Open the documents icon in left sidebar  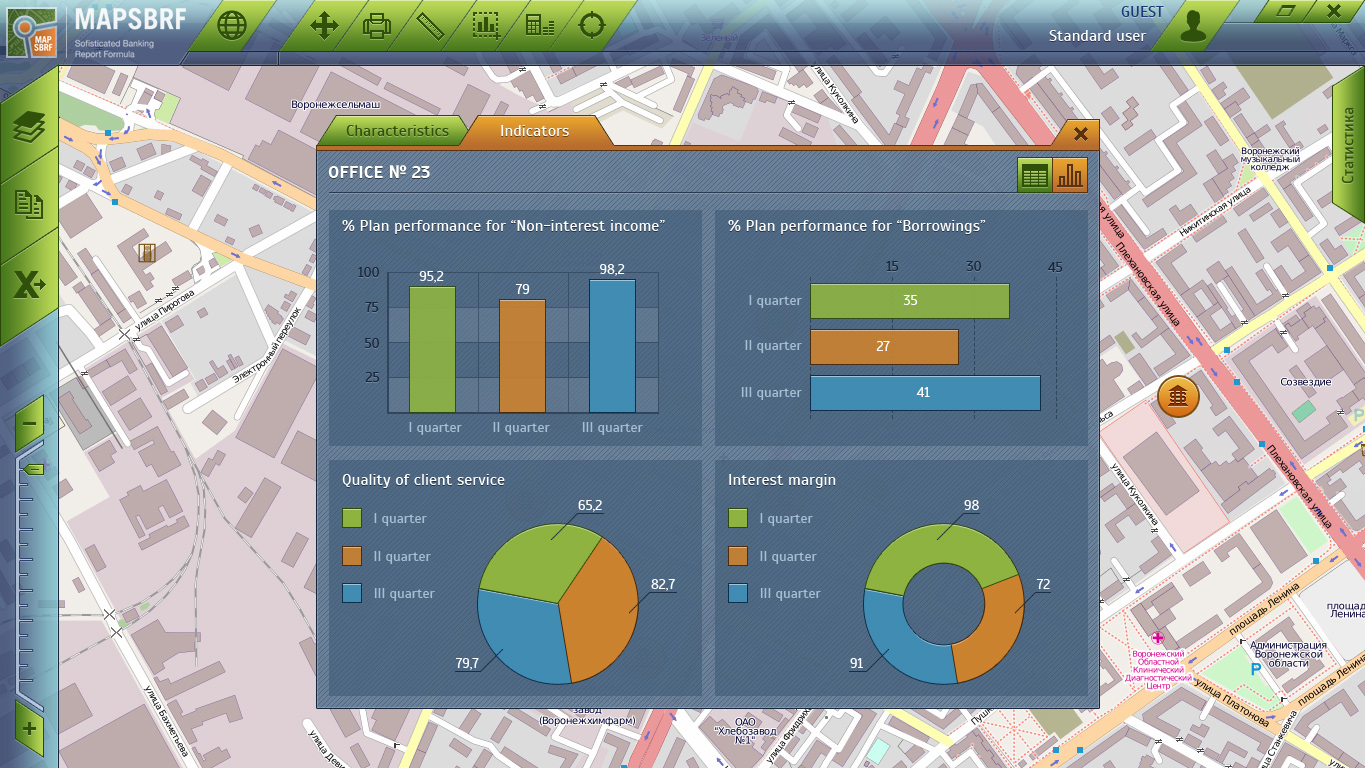[29, 205]
